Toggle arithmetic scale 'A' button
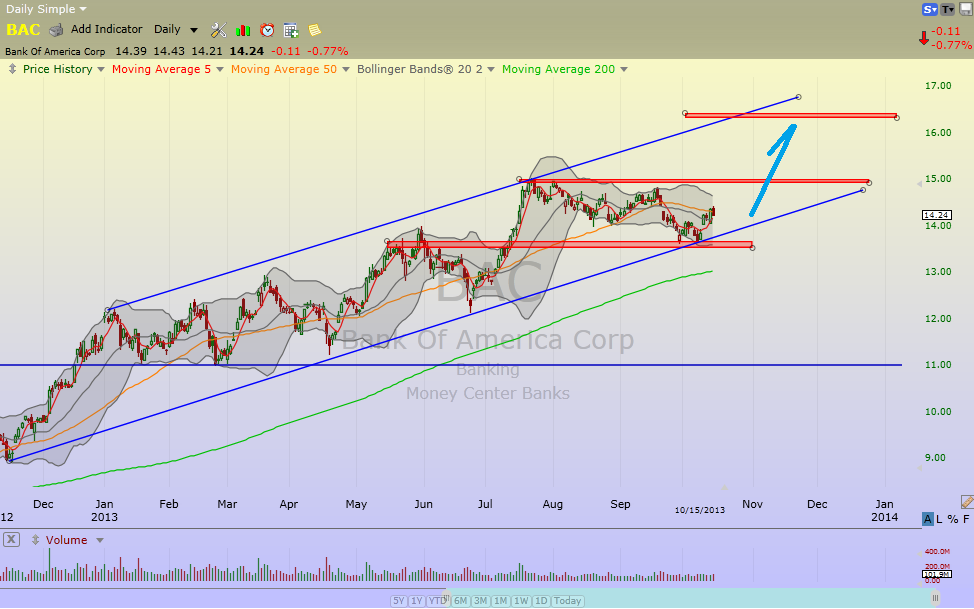974x609 pixels. pos(928,518)
